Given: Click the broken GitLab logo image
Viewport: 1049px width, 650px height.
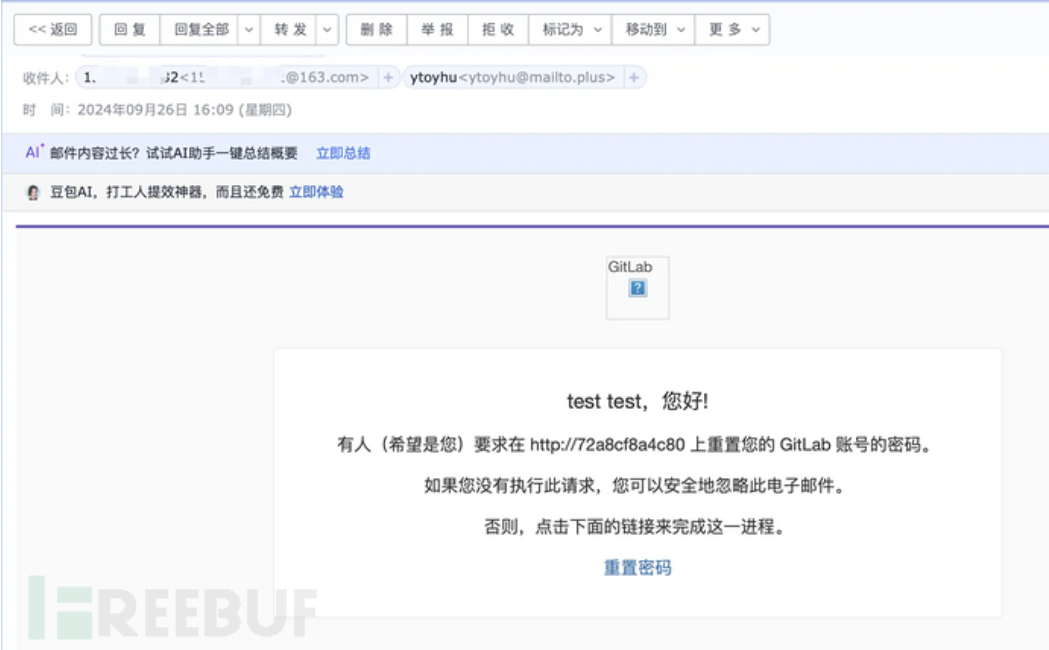Looking at the screenshot, I should (x=637, y=288).
